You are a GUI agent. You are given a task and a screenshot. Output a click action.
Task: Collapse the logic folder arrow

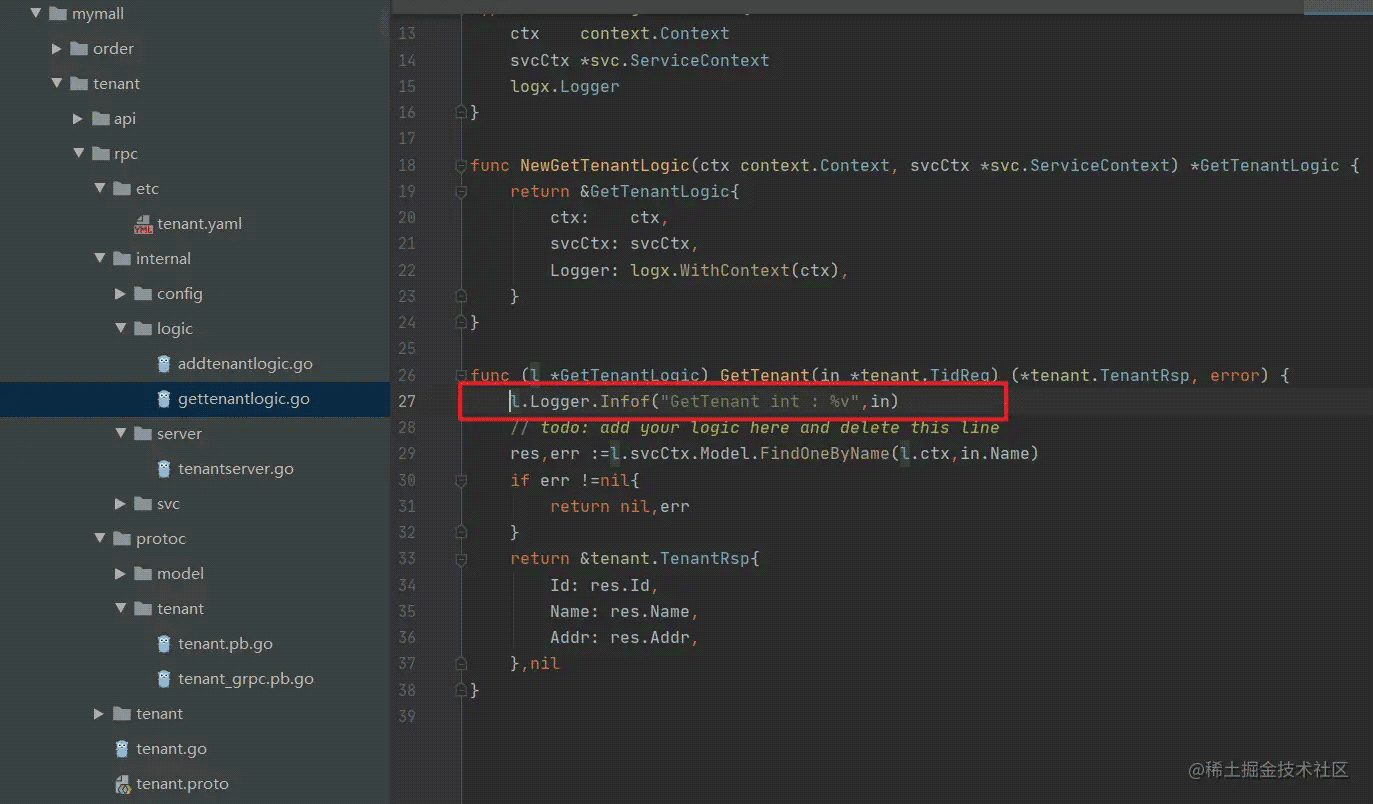click(120, 329)
